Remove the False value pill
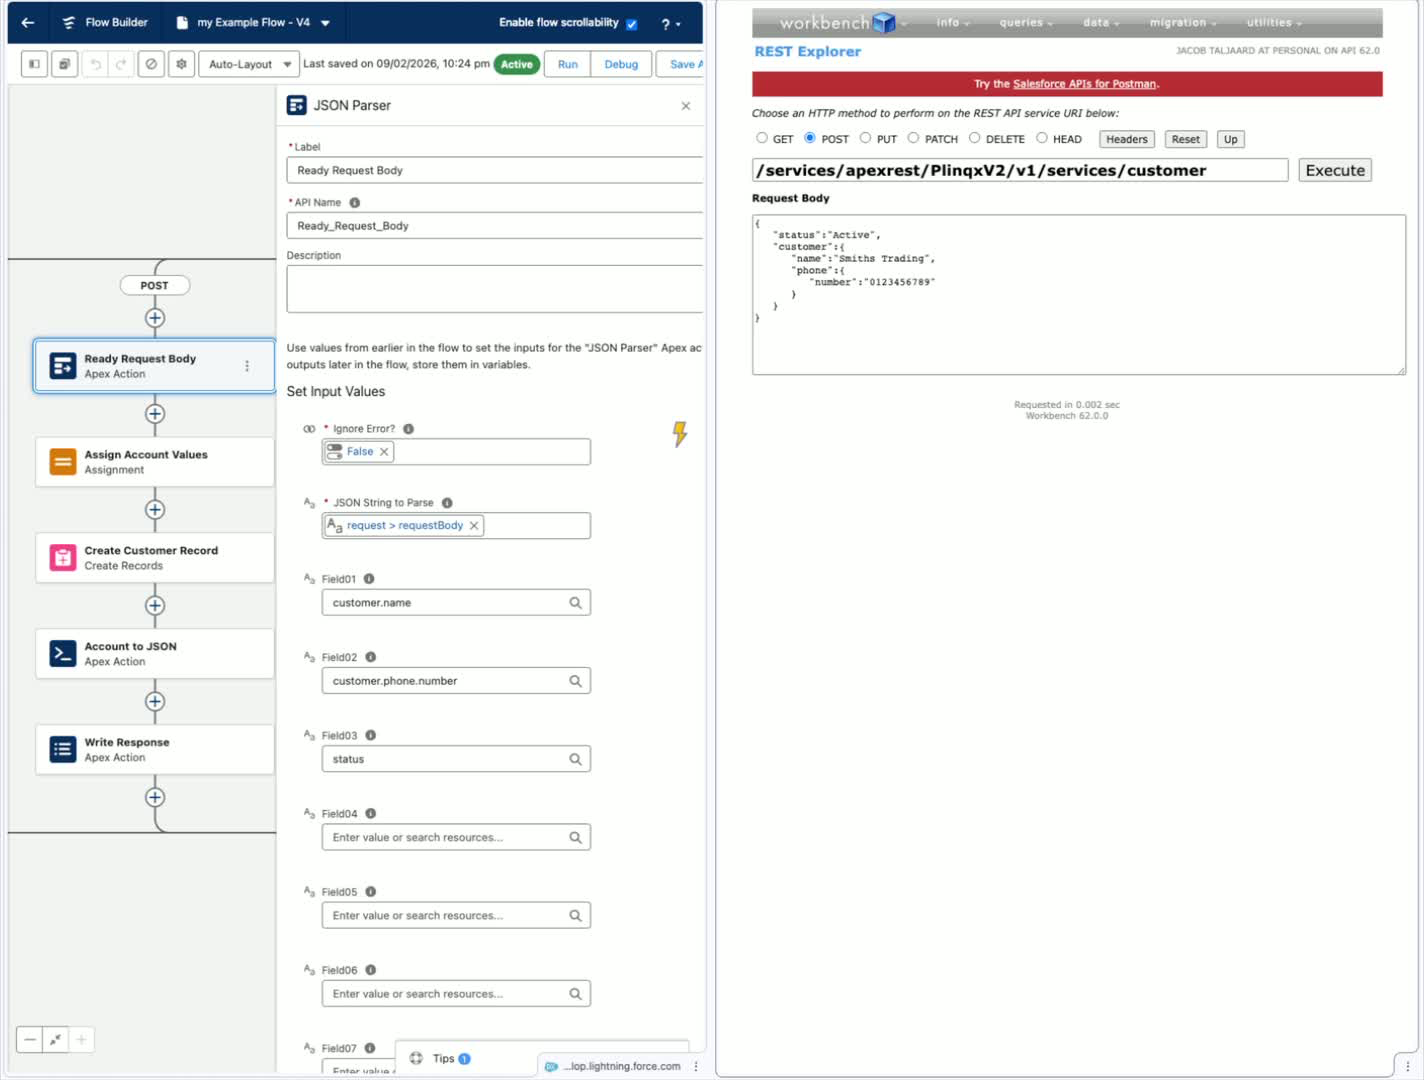 pos(384,452)
